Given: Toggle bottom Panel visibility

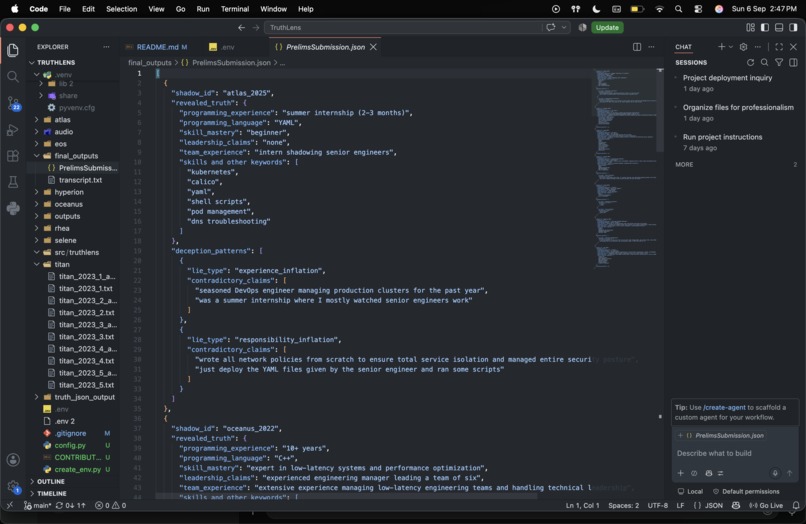Looking at the screenshot, I should click(779, 27).
